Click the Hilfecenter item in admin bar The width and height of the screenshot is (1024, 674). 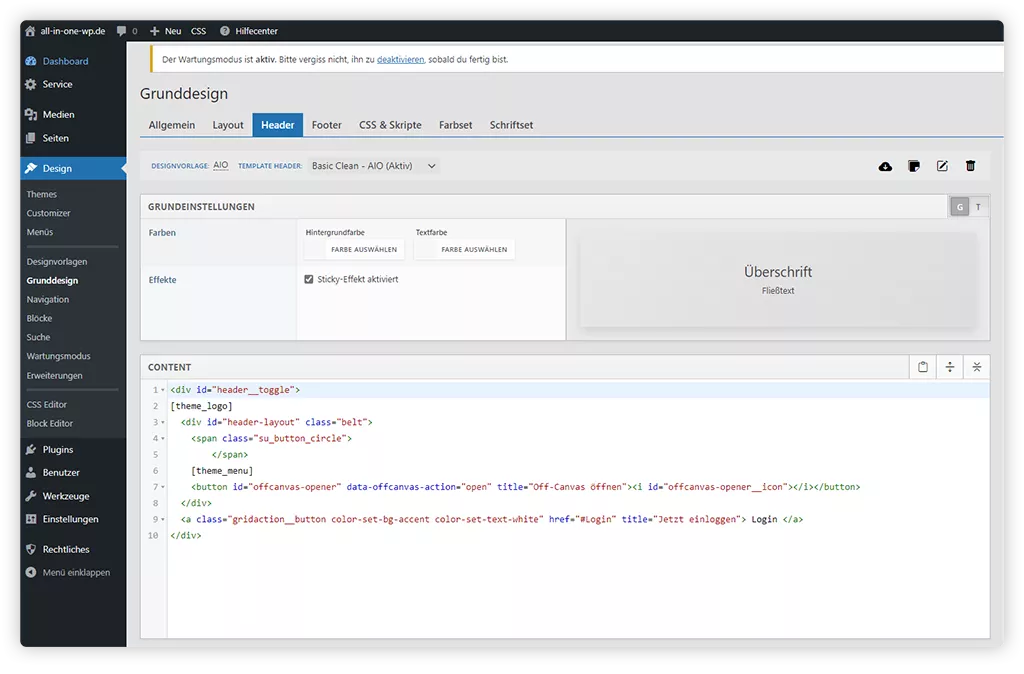249,31
